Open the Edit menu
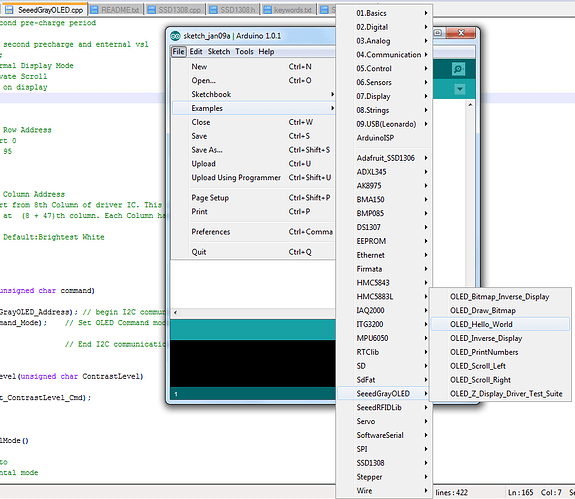 [196, 52]
